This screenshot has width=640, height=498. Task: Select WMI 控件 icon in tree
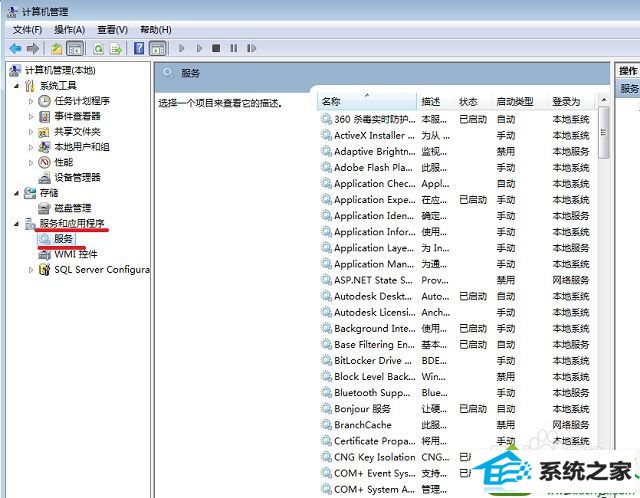[44, 255]
